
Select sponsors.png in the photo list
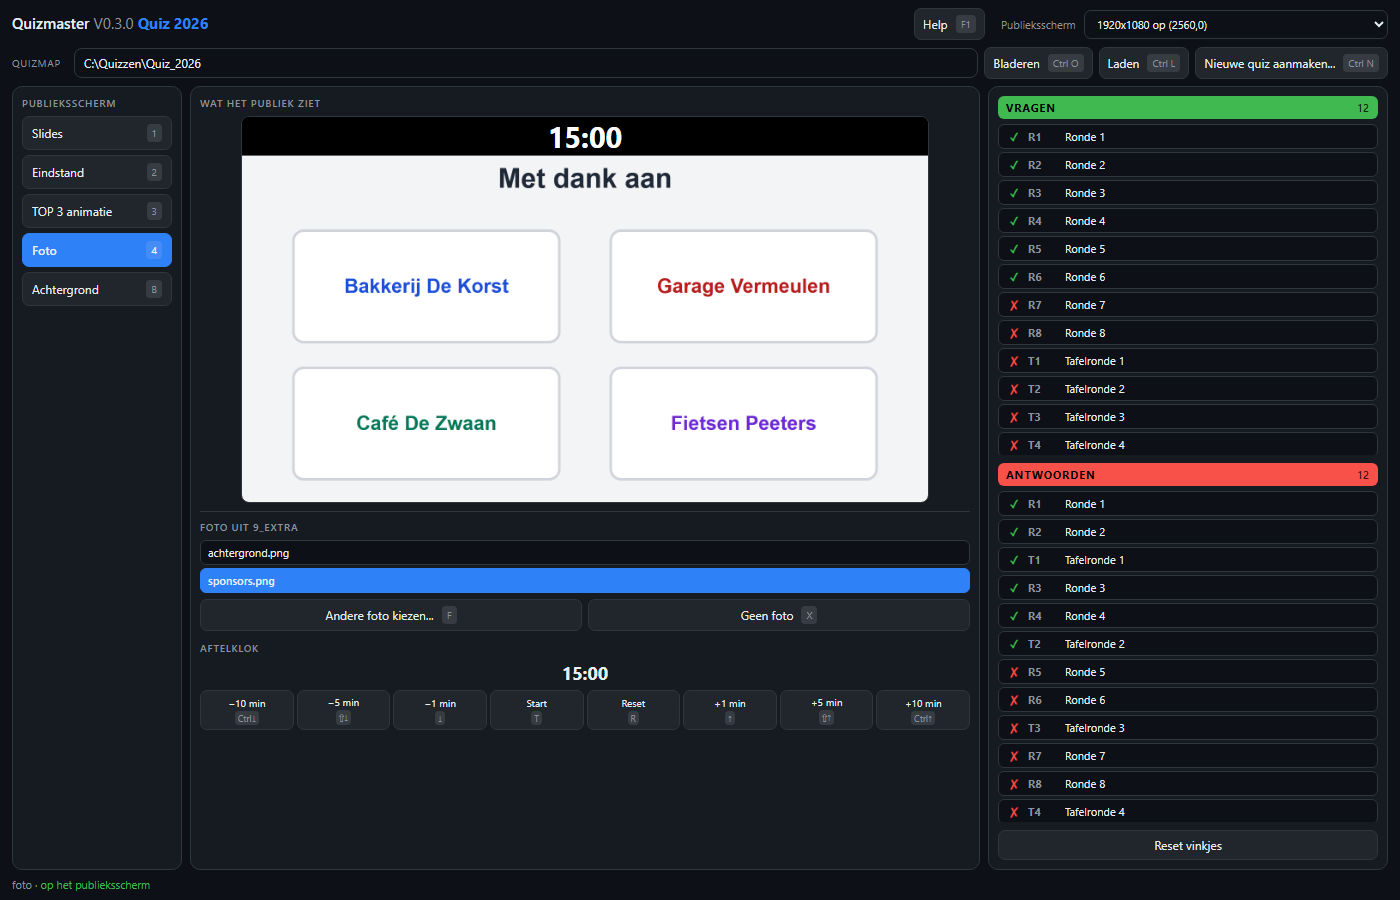click(585, 581)
